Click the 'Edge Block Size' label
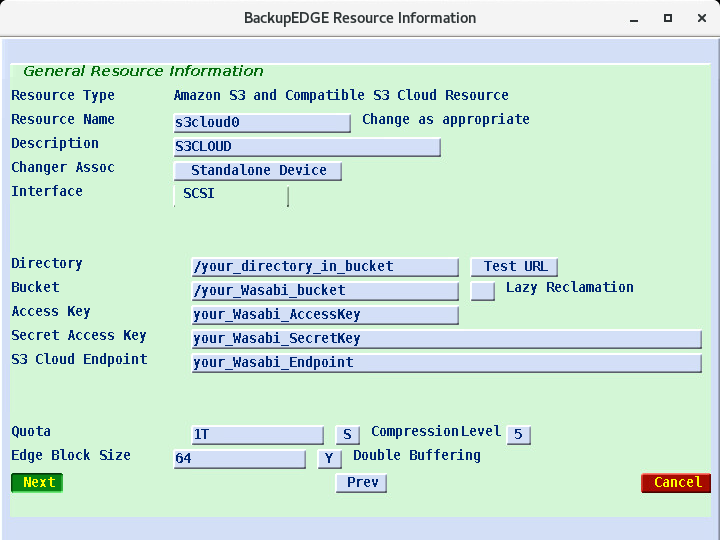This screenshot has width=720, height=540. coord(71,456)
